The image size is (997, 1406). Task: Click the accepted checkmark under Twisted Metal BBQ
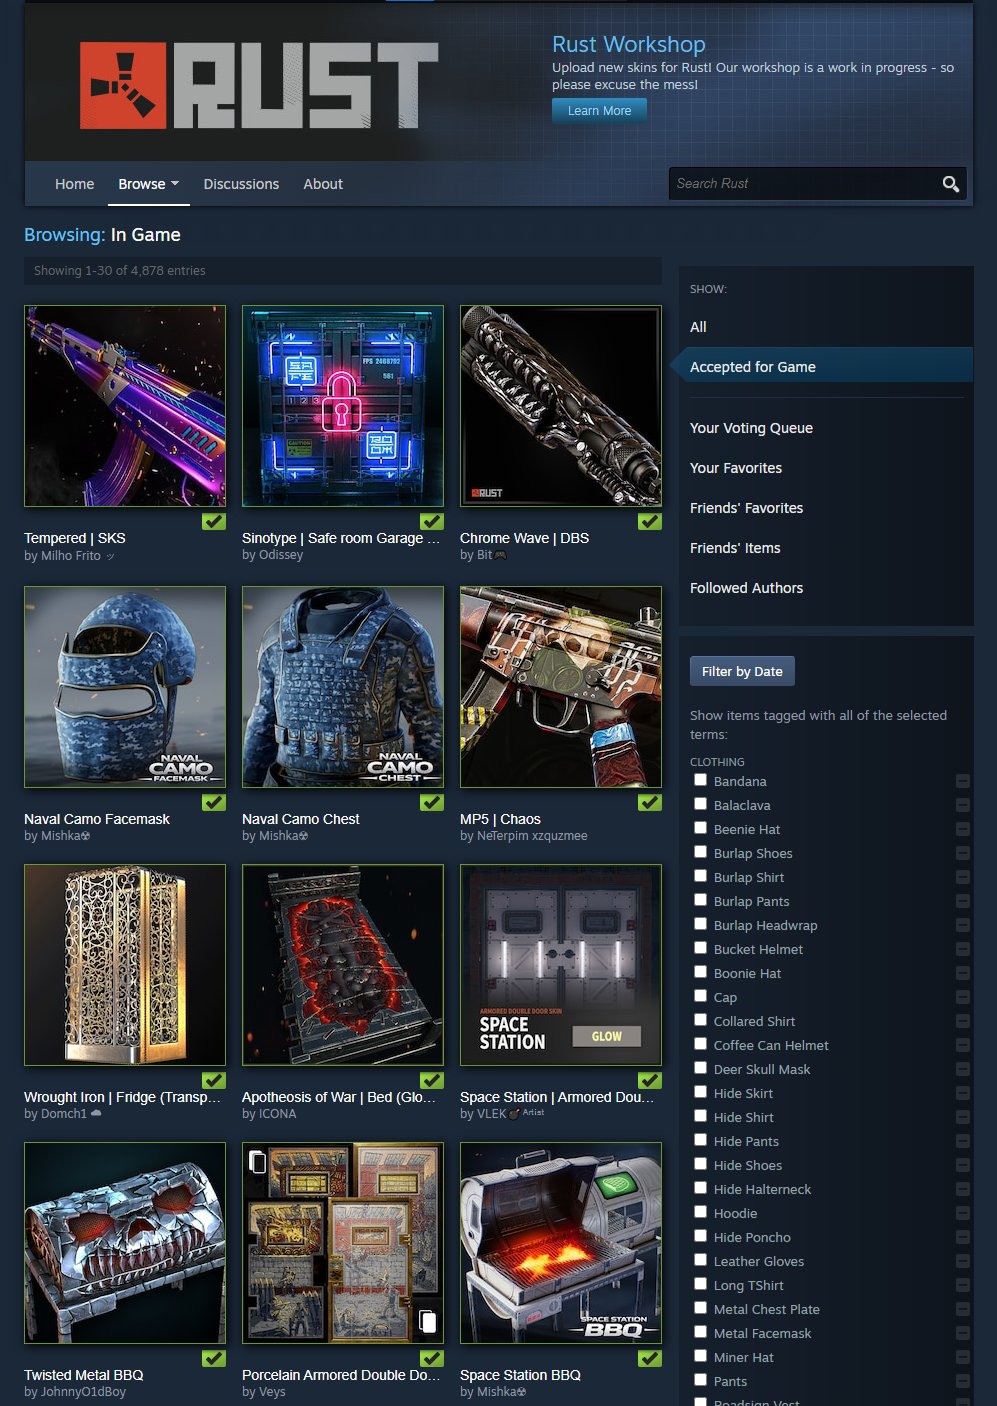pos(214,1358)
